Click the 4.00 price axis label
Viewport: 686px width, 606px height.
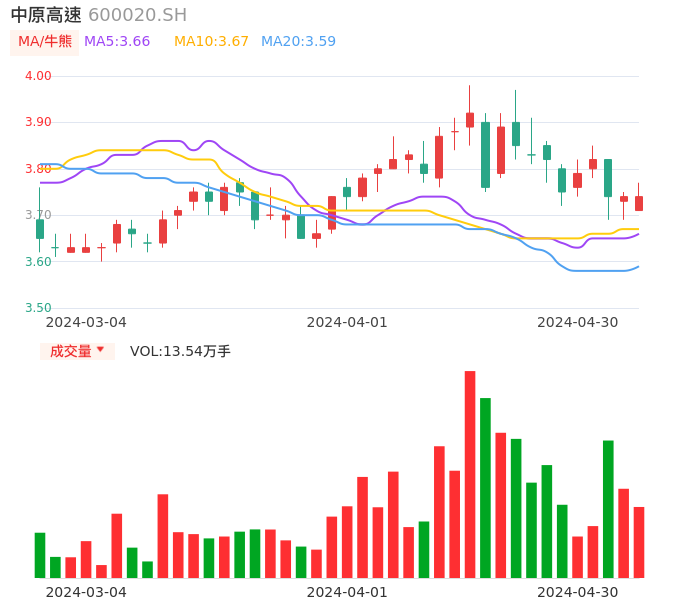(38, 76)
